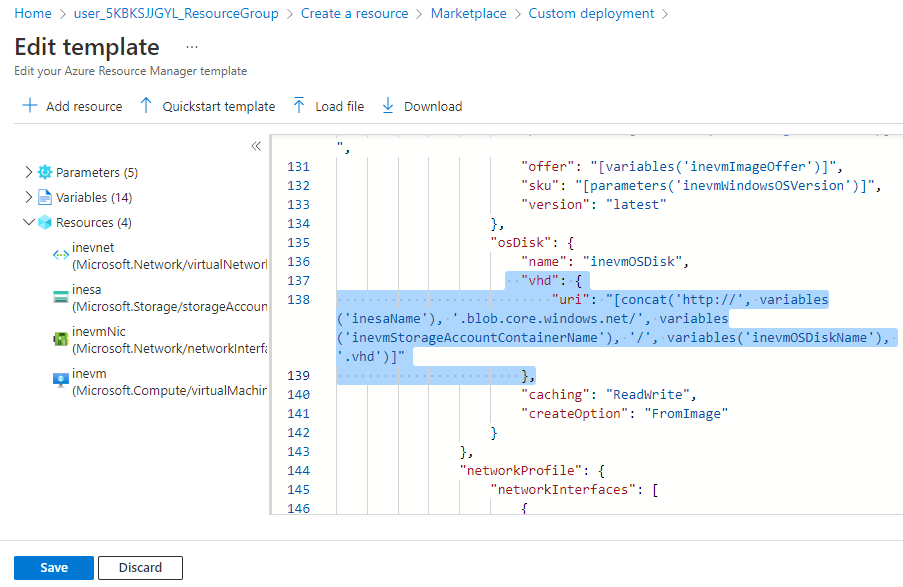Go to Home breadcrumb
This screenshot has width=903, height=587.
tap(33, 14)
